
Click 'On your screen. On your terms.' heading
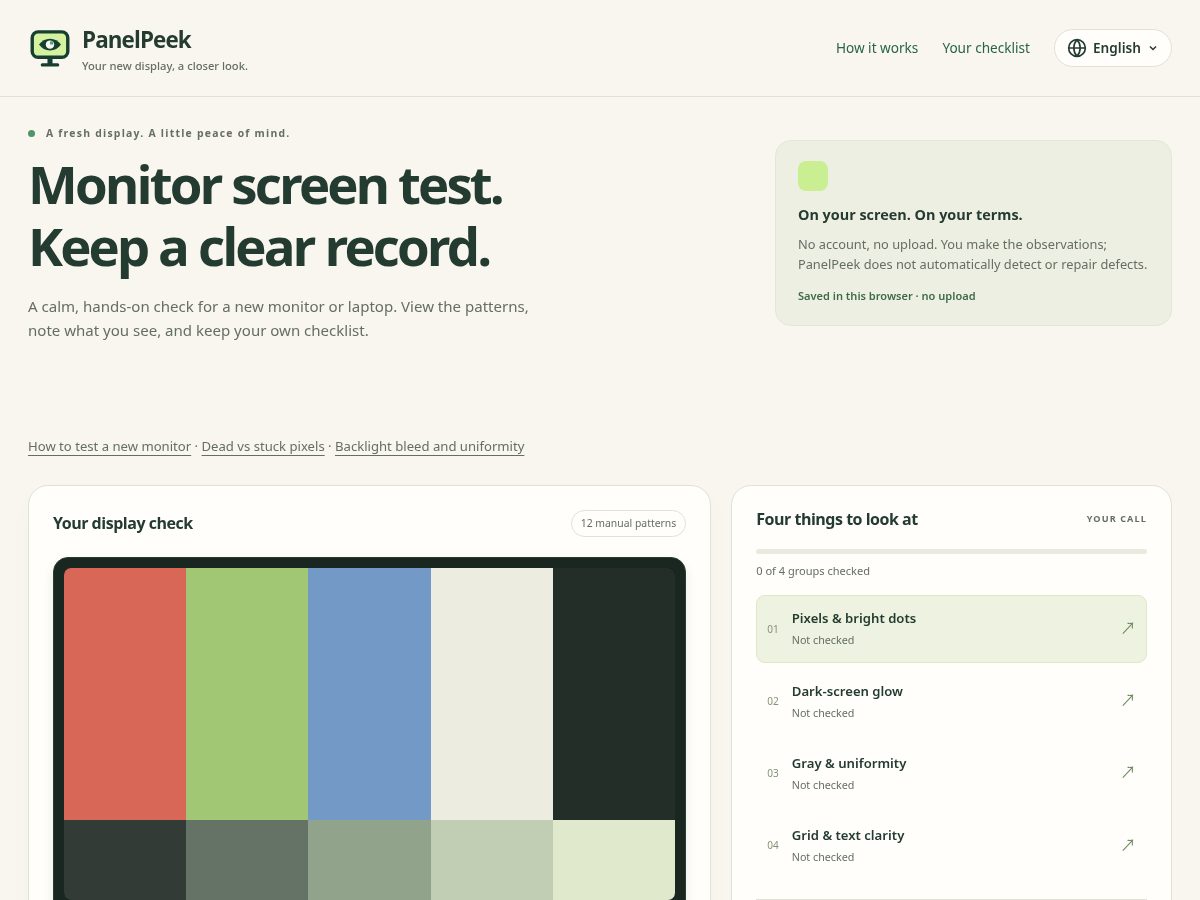coord(910,215)
